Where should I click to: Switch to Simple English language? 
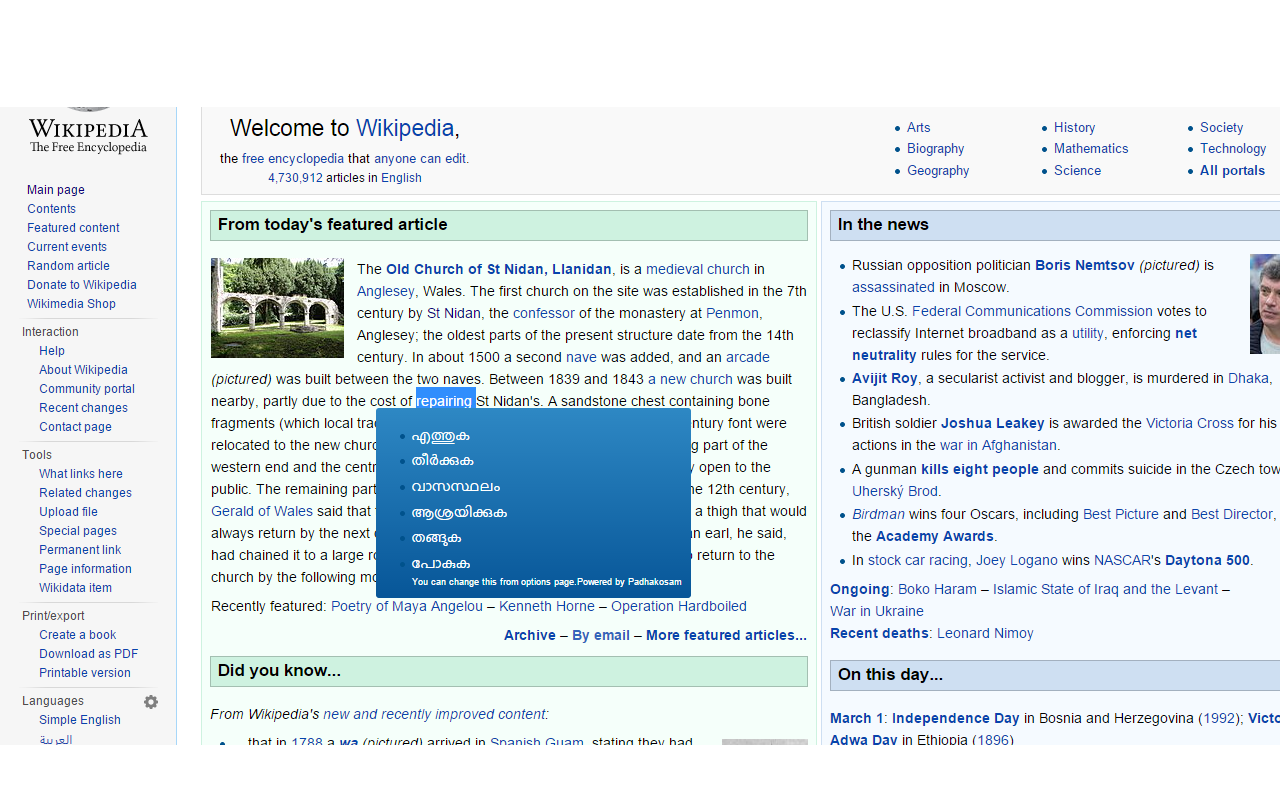[80, 720]
